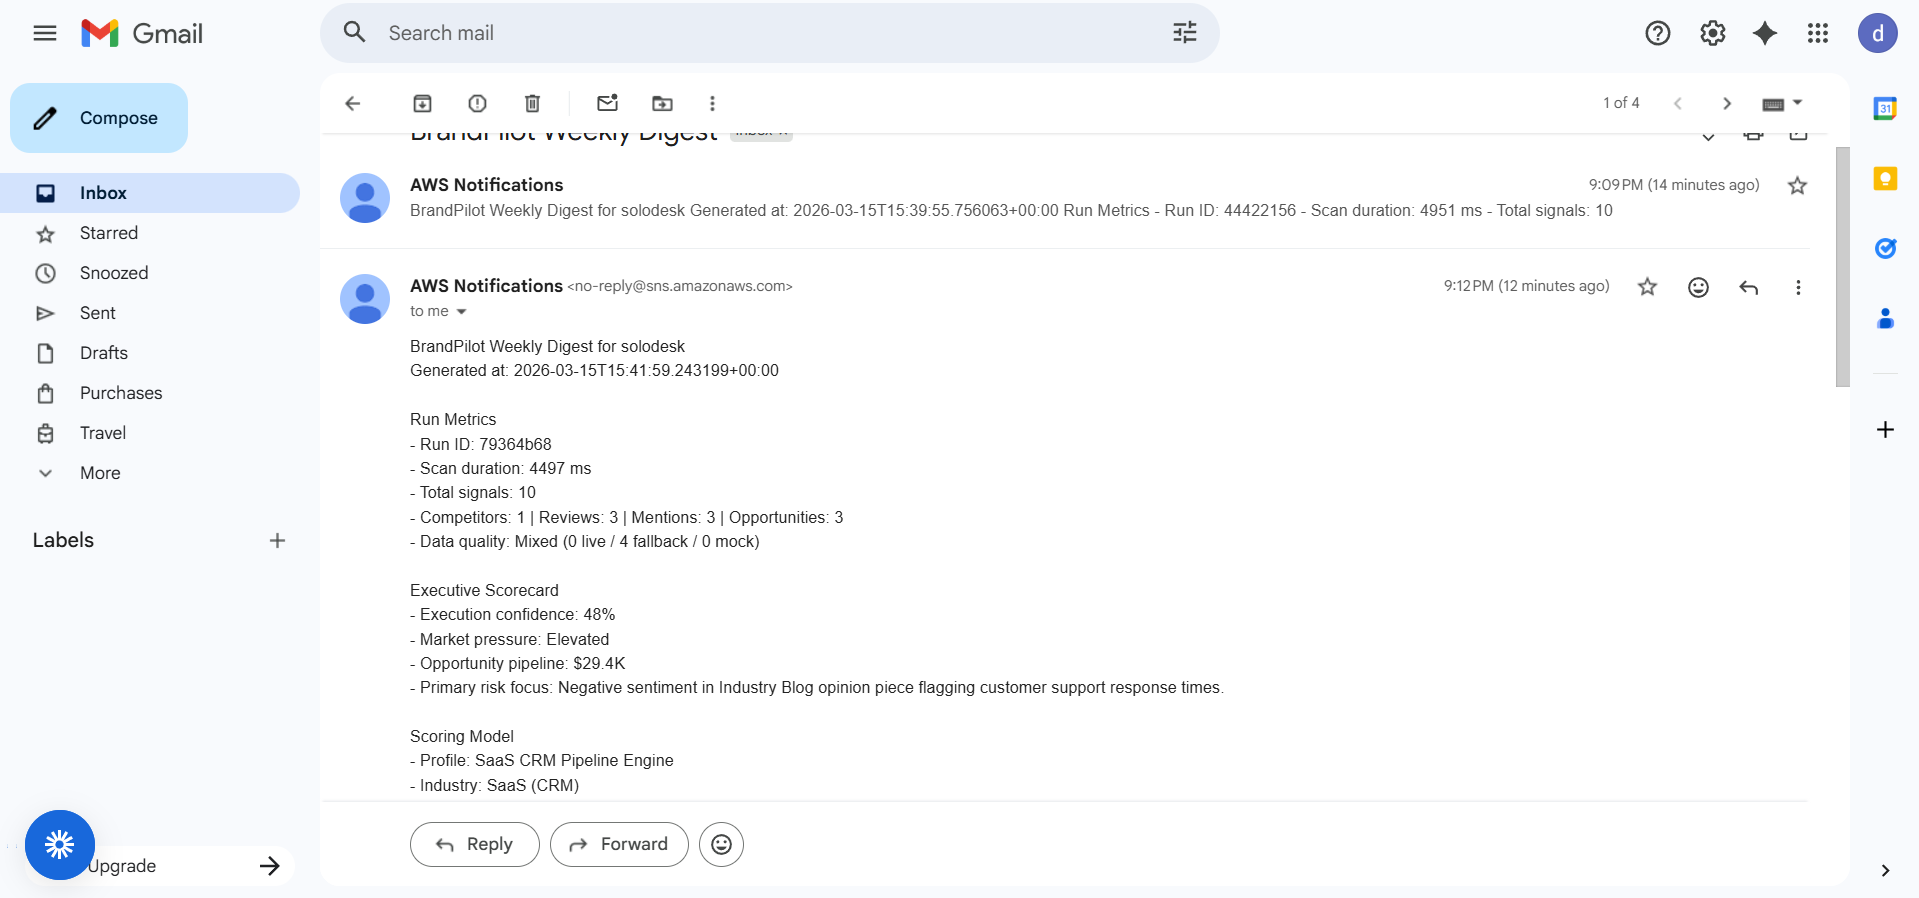Click the Search mail field
This screenshot has height=898, width=1919.
pyautogui.click(x=770, y=33)
